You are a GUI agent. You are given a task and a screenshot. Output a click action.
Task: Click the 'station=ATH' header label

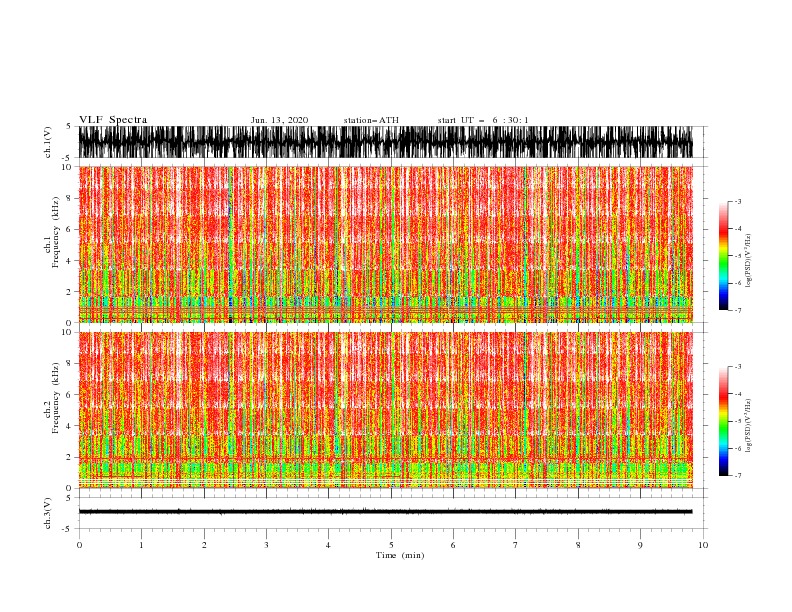click(x=371, y=120)
